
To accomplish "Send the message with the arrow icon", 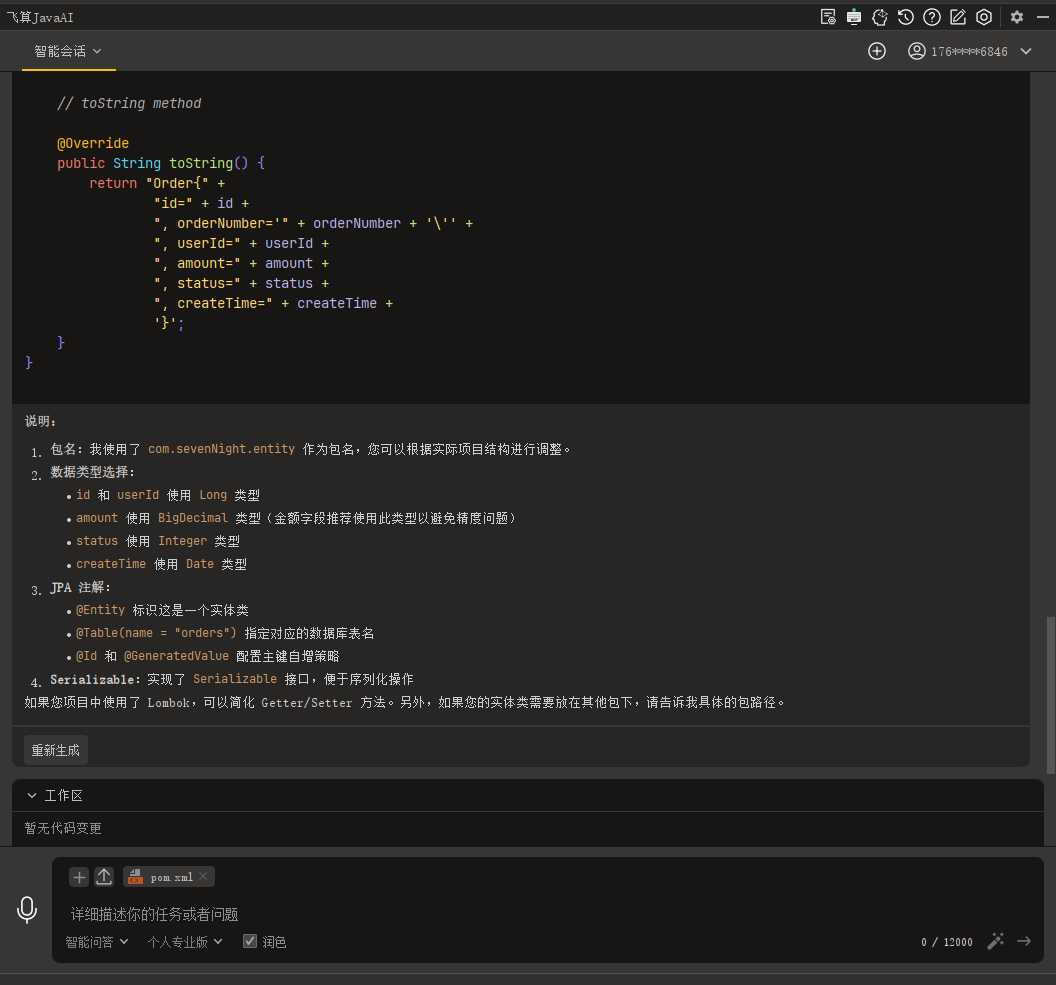I will tap(1024, 941).
